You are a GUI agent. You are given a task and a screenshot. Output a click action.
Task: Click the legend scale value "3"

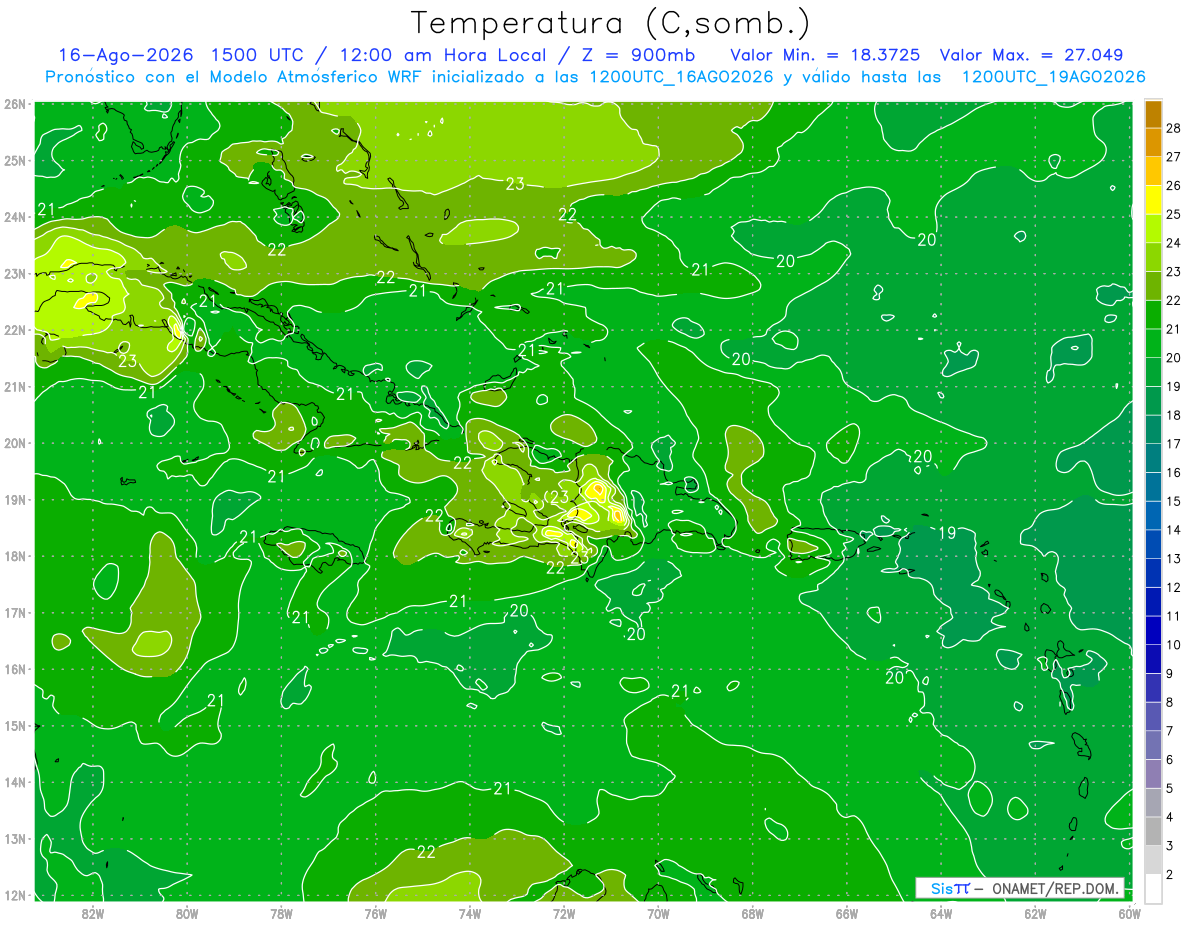click(1170, 846)
